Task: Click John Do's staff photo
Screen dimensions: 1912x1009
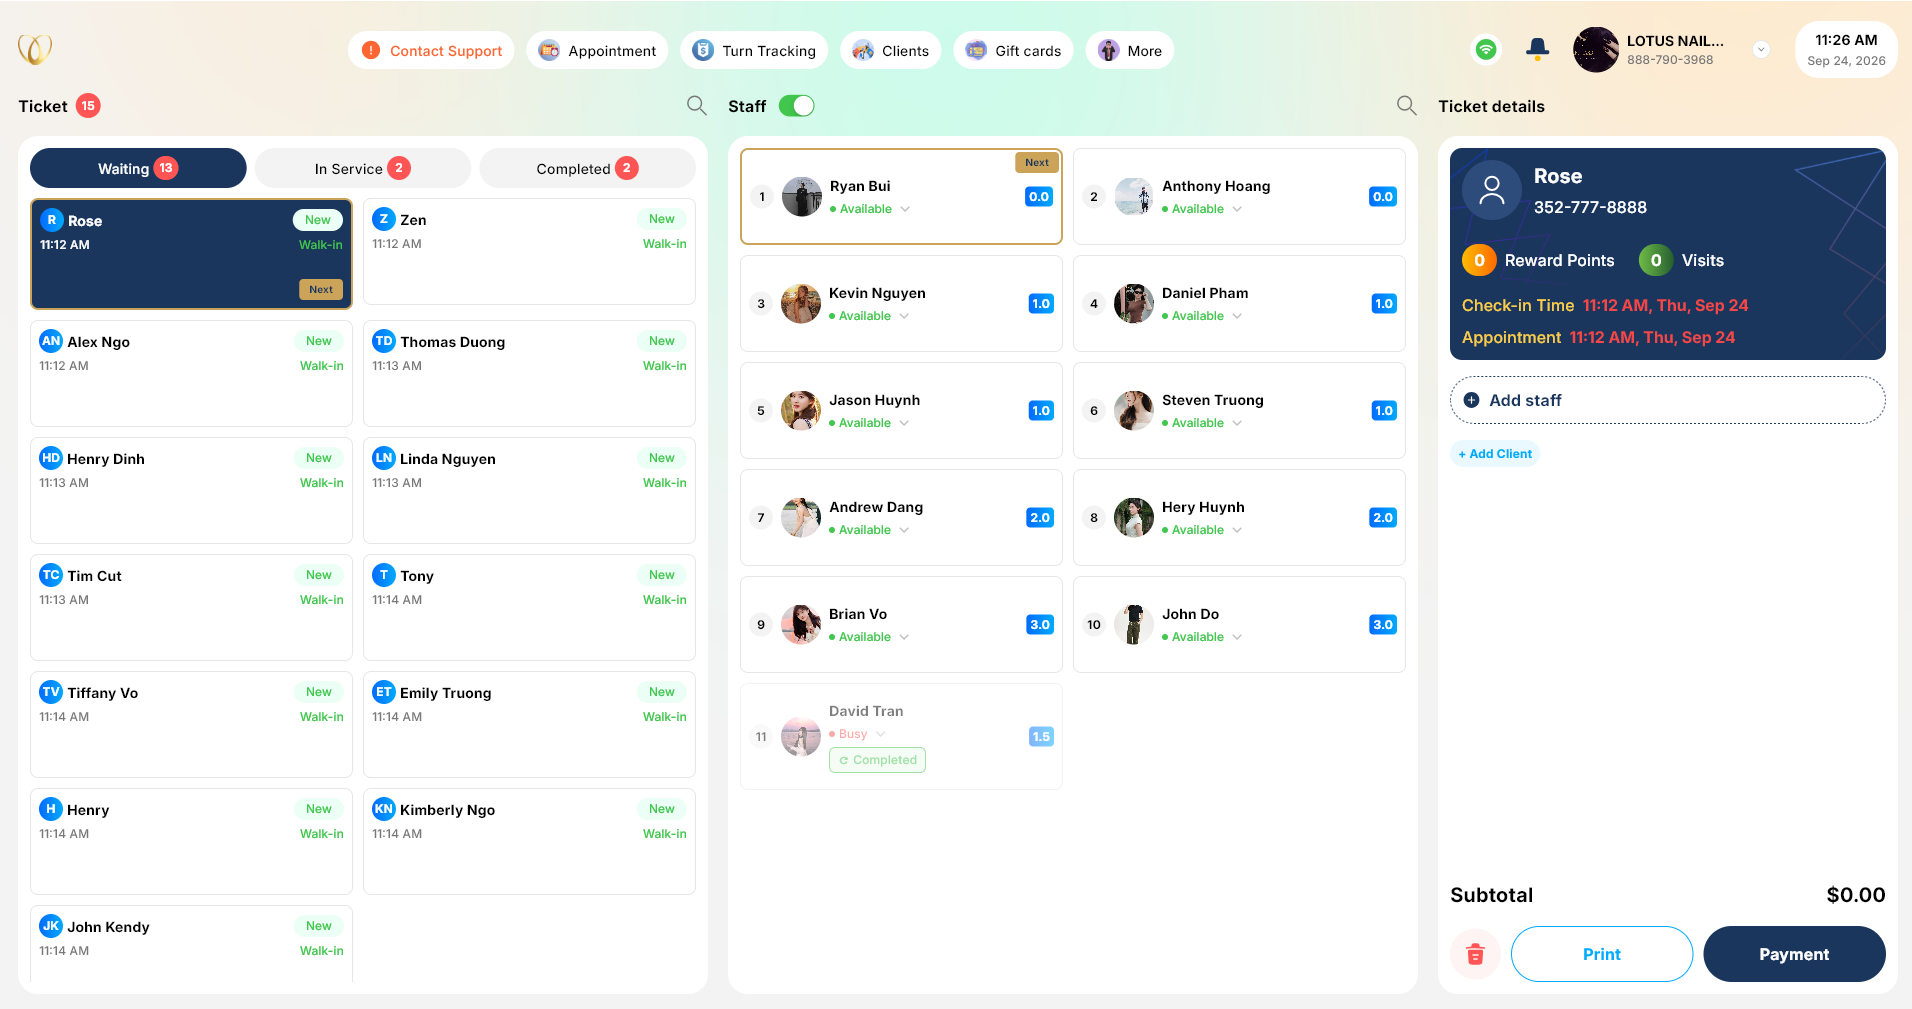Action: click(x=1133, y=625)
